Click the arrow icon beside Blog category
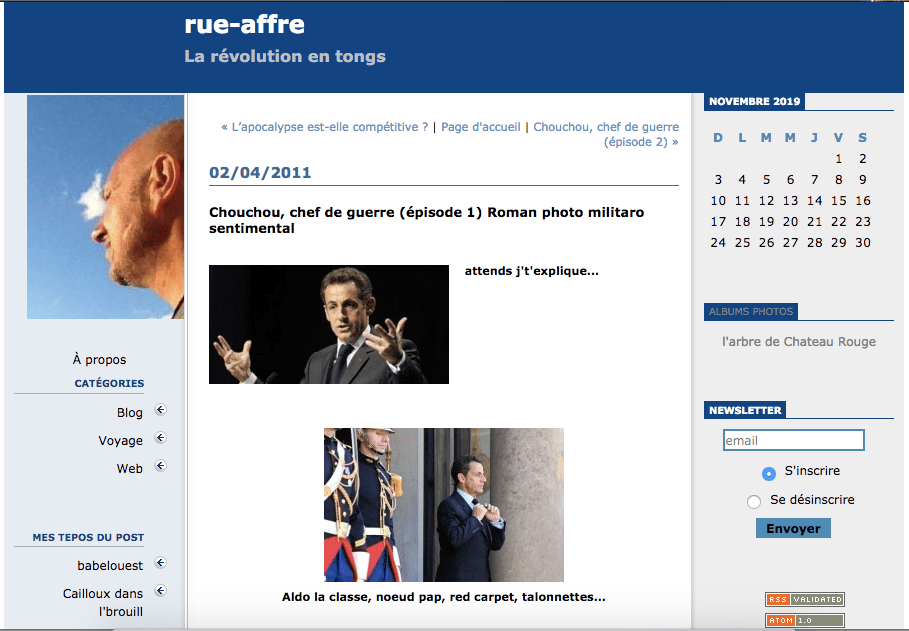Image resolution: width=909 pixels, height=631 pixels. tap(161, 410)
